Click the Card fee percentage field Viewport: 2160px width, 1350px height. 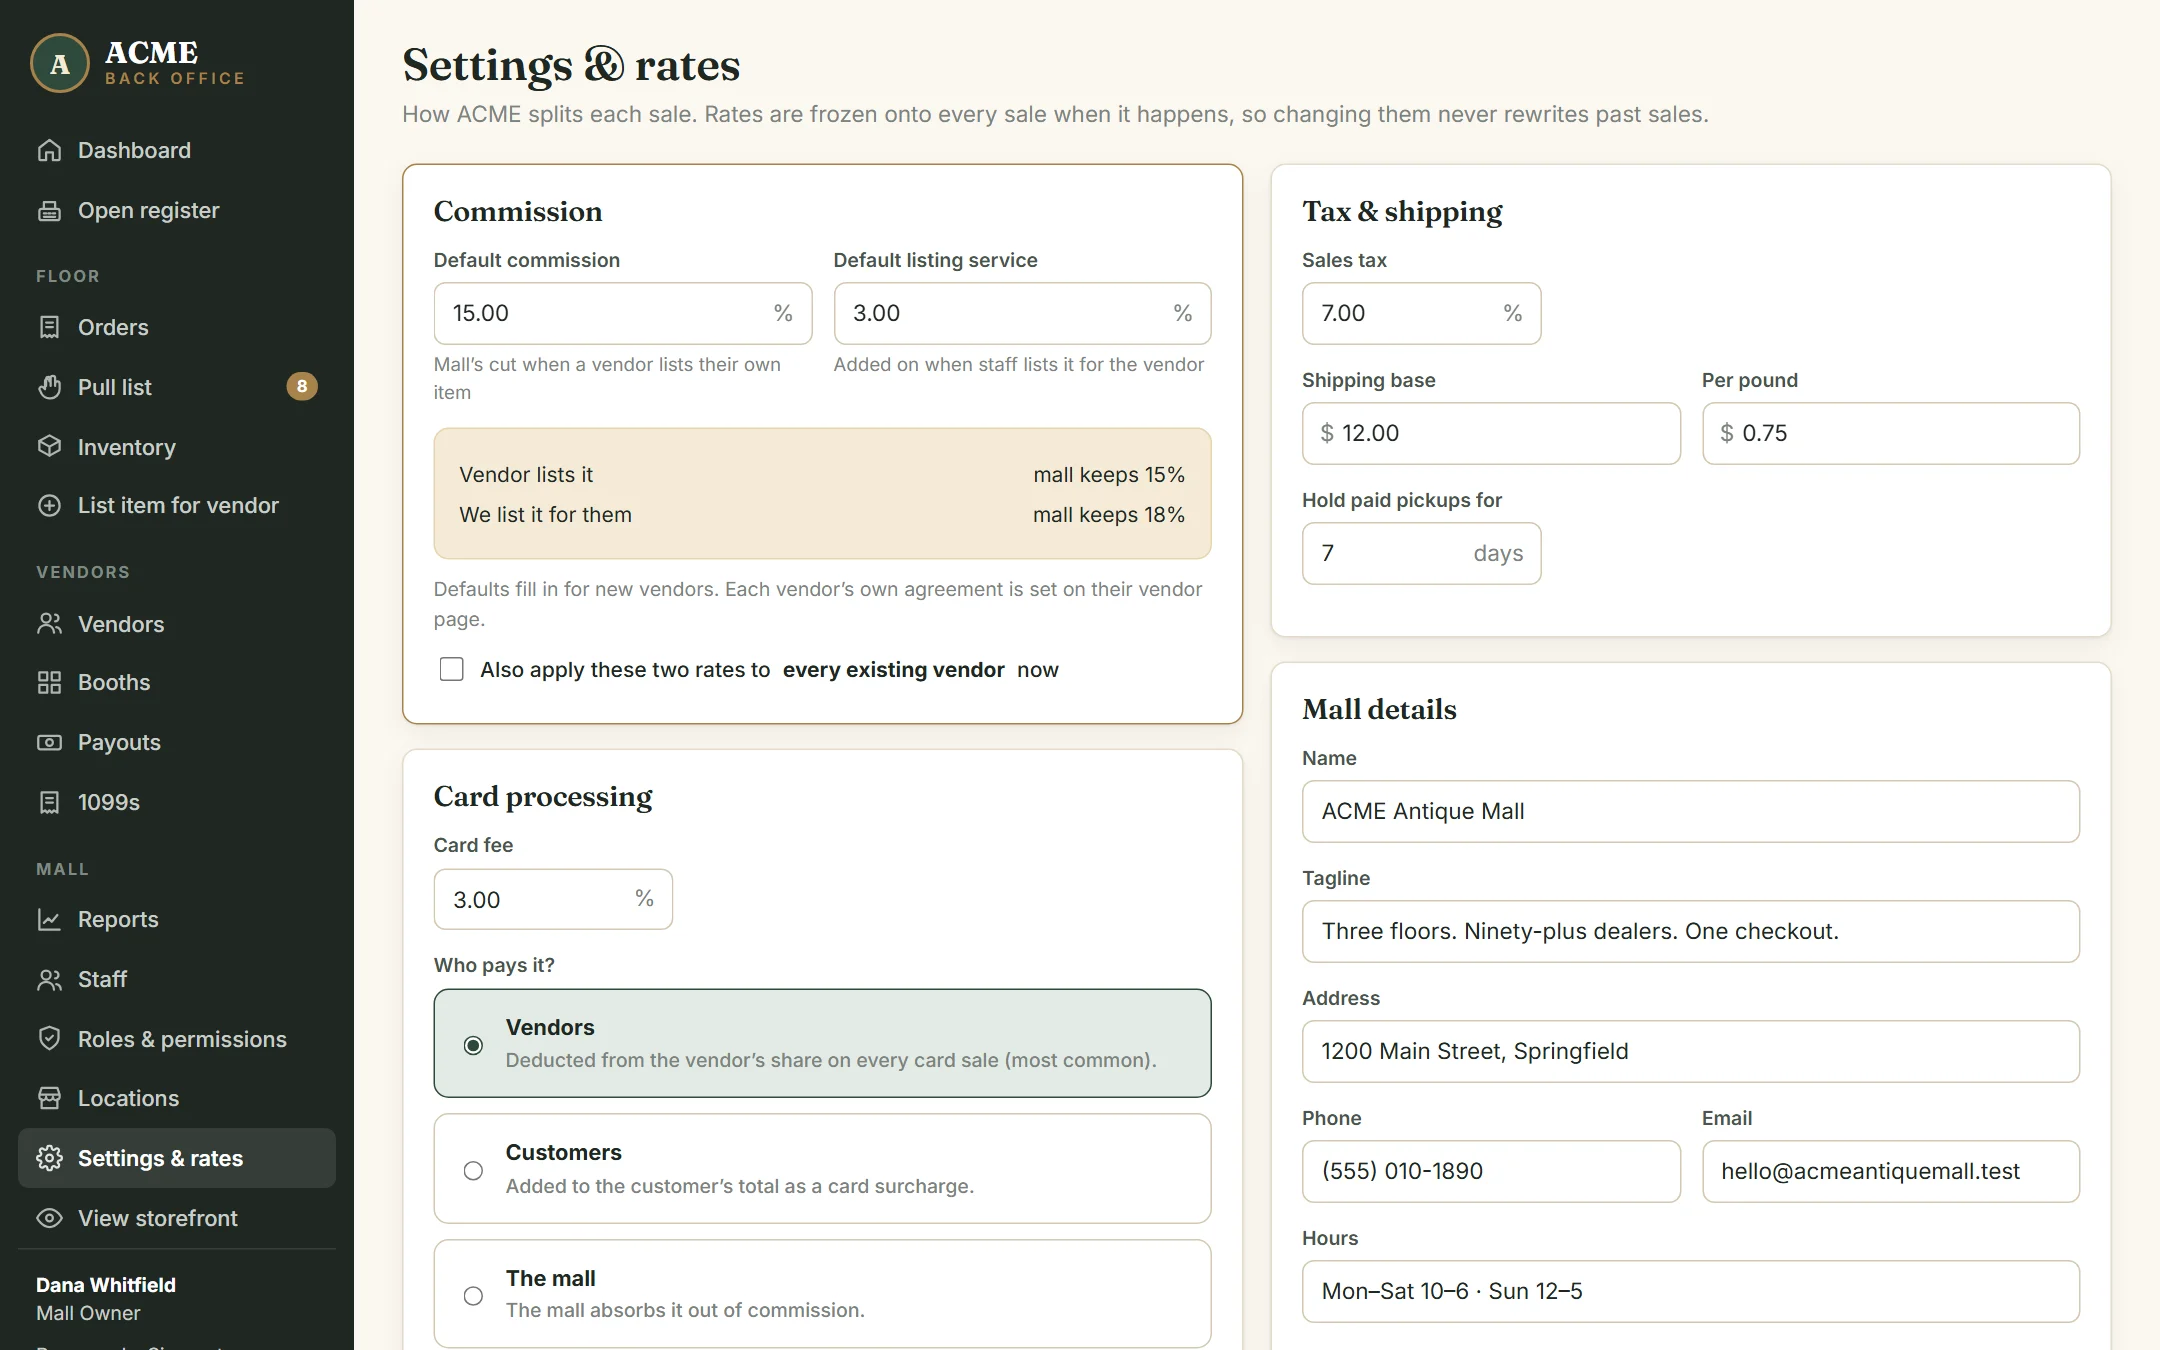coord(553,899)
